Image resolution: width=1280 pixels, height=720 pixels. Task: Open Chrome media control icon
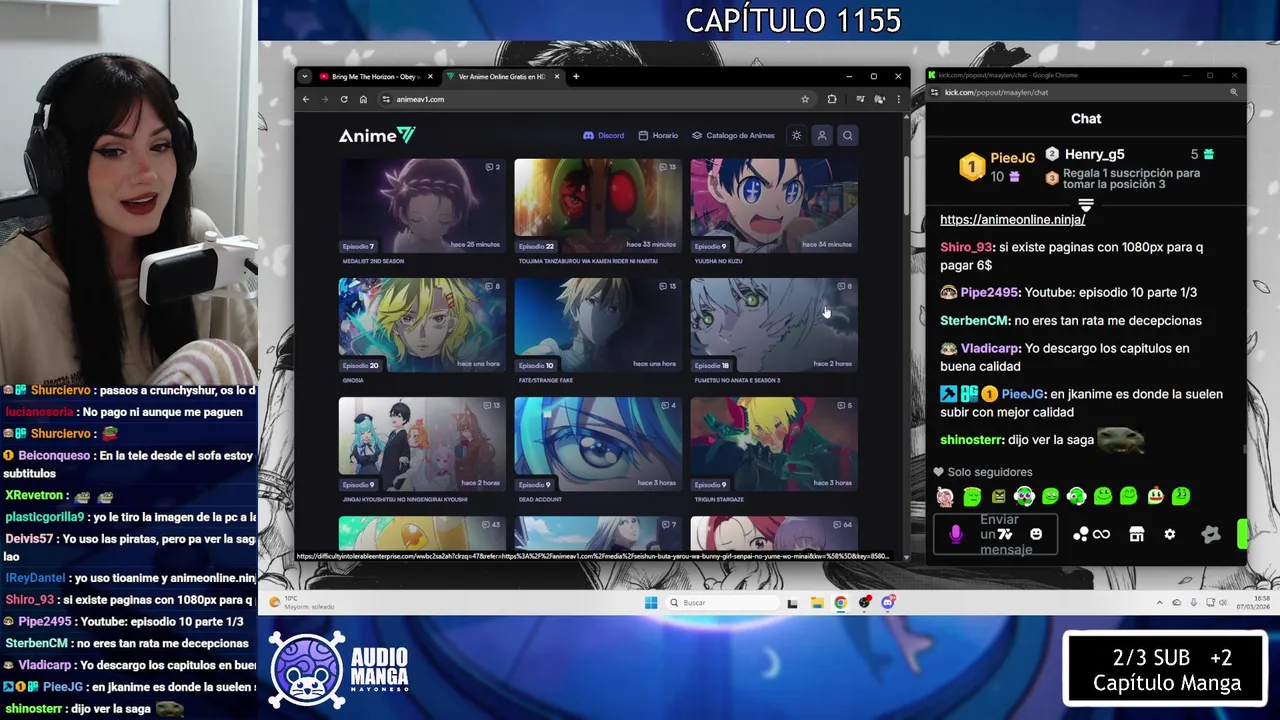(x=860, y=99)
